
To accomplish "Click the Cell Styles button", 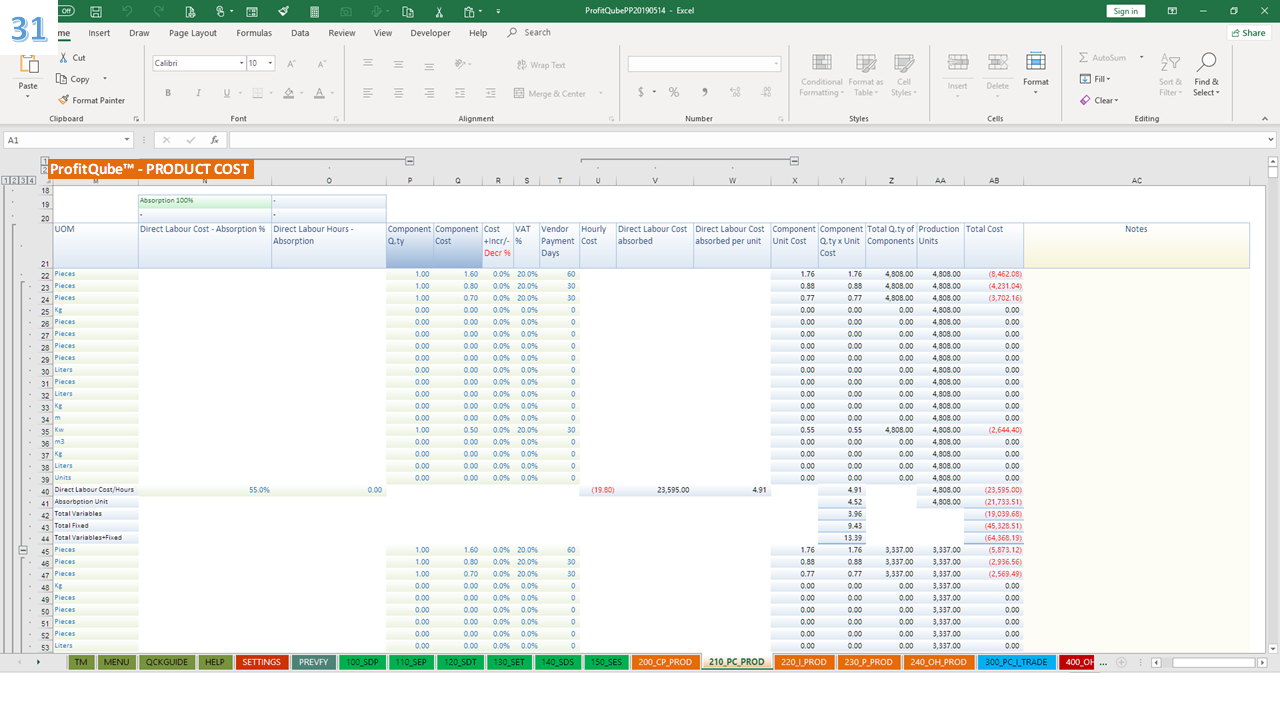I will [x=904, y=75].
